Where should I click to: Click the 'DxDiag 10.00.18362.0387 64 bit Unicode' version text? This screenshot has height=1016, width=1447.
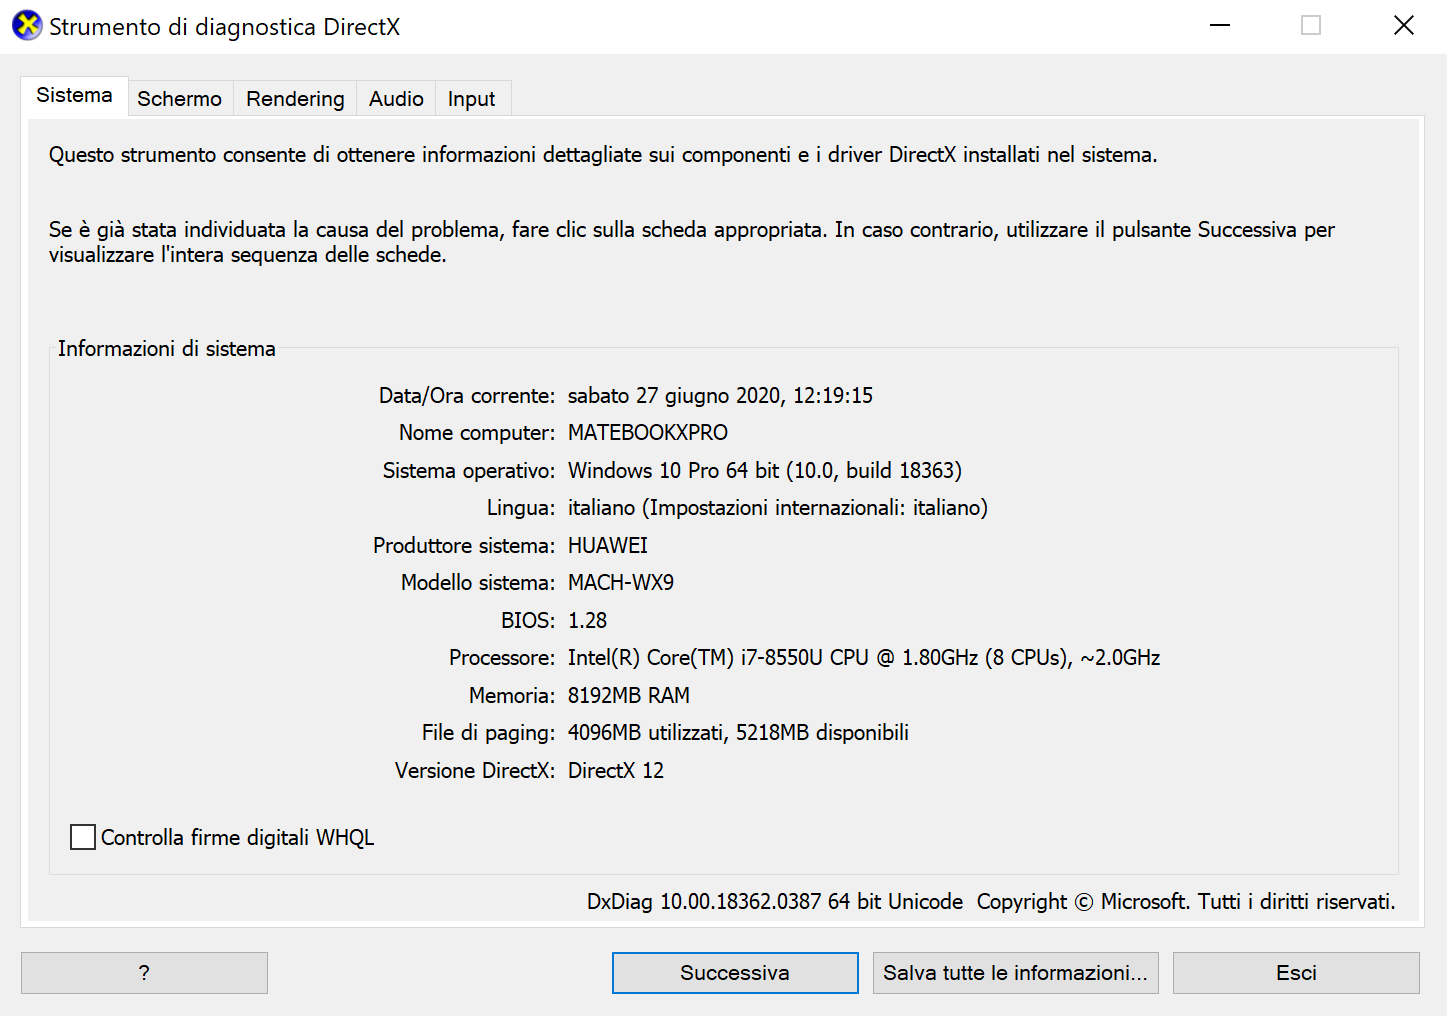tap(775, 902)
